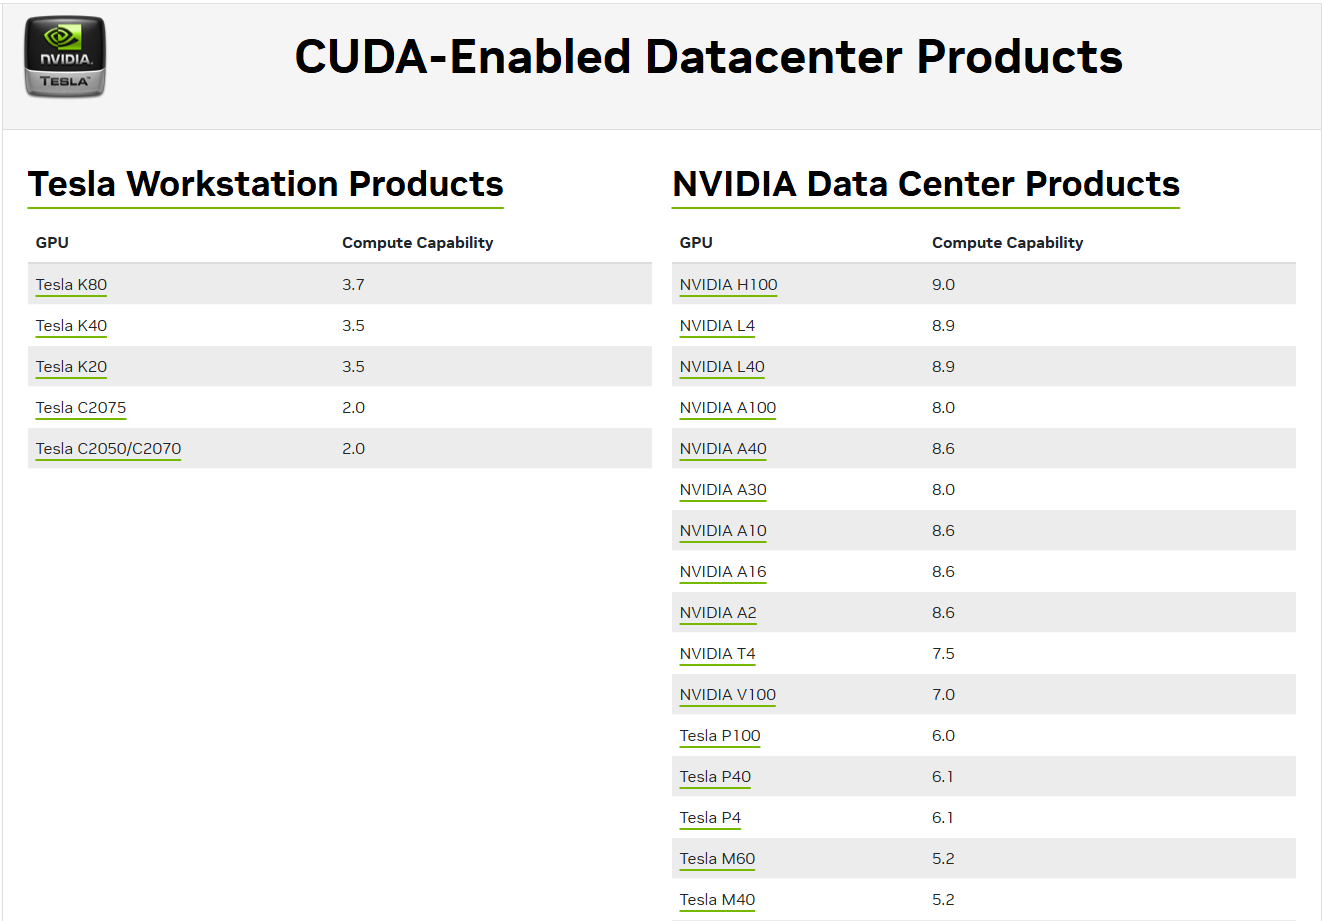
Task: Open the Tesla M60 link
Action: pos(717,859)
